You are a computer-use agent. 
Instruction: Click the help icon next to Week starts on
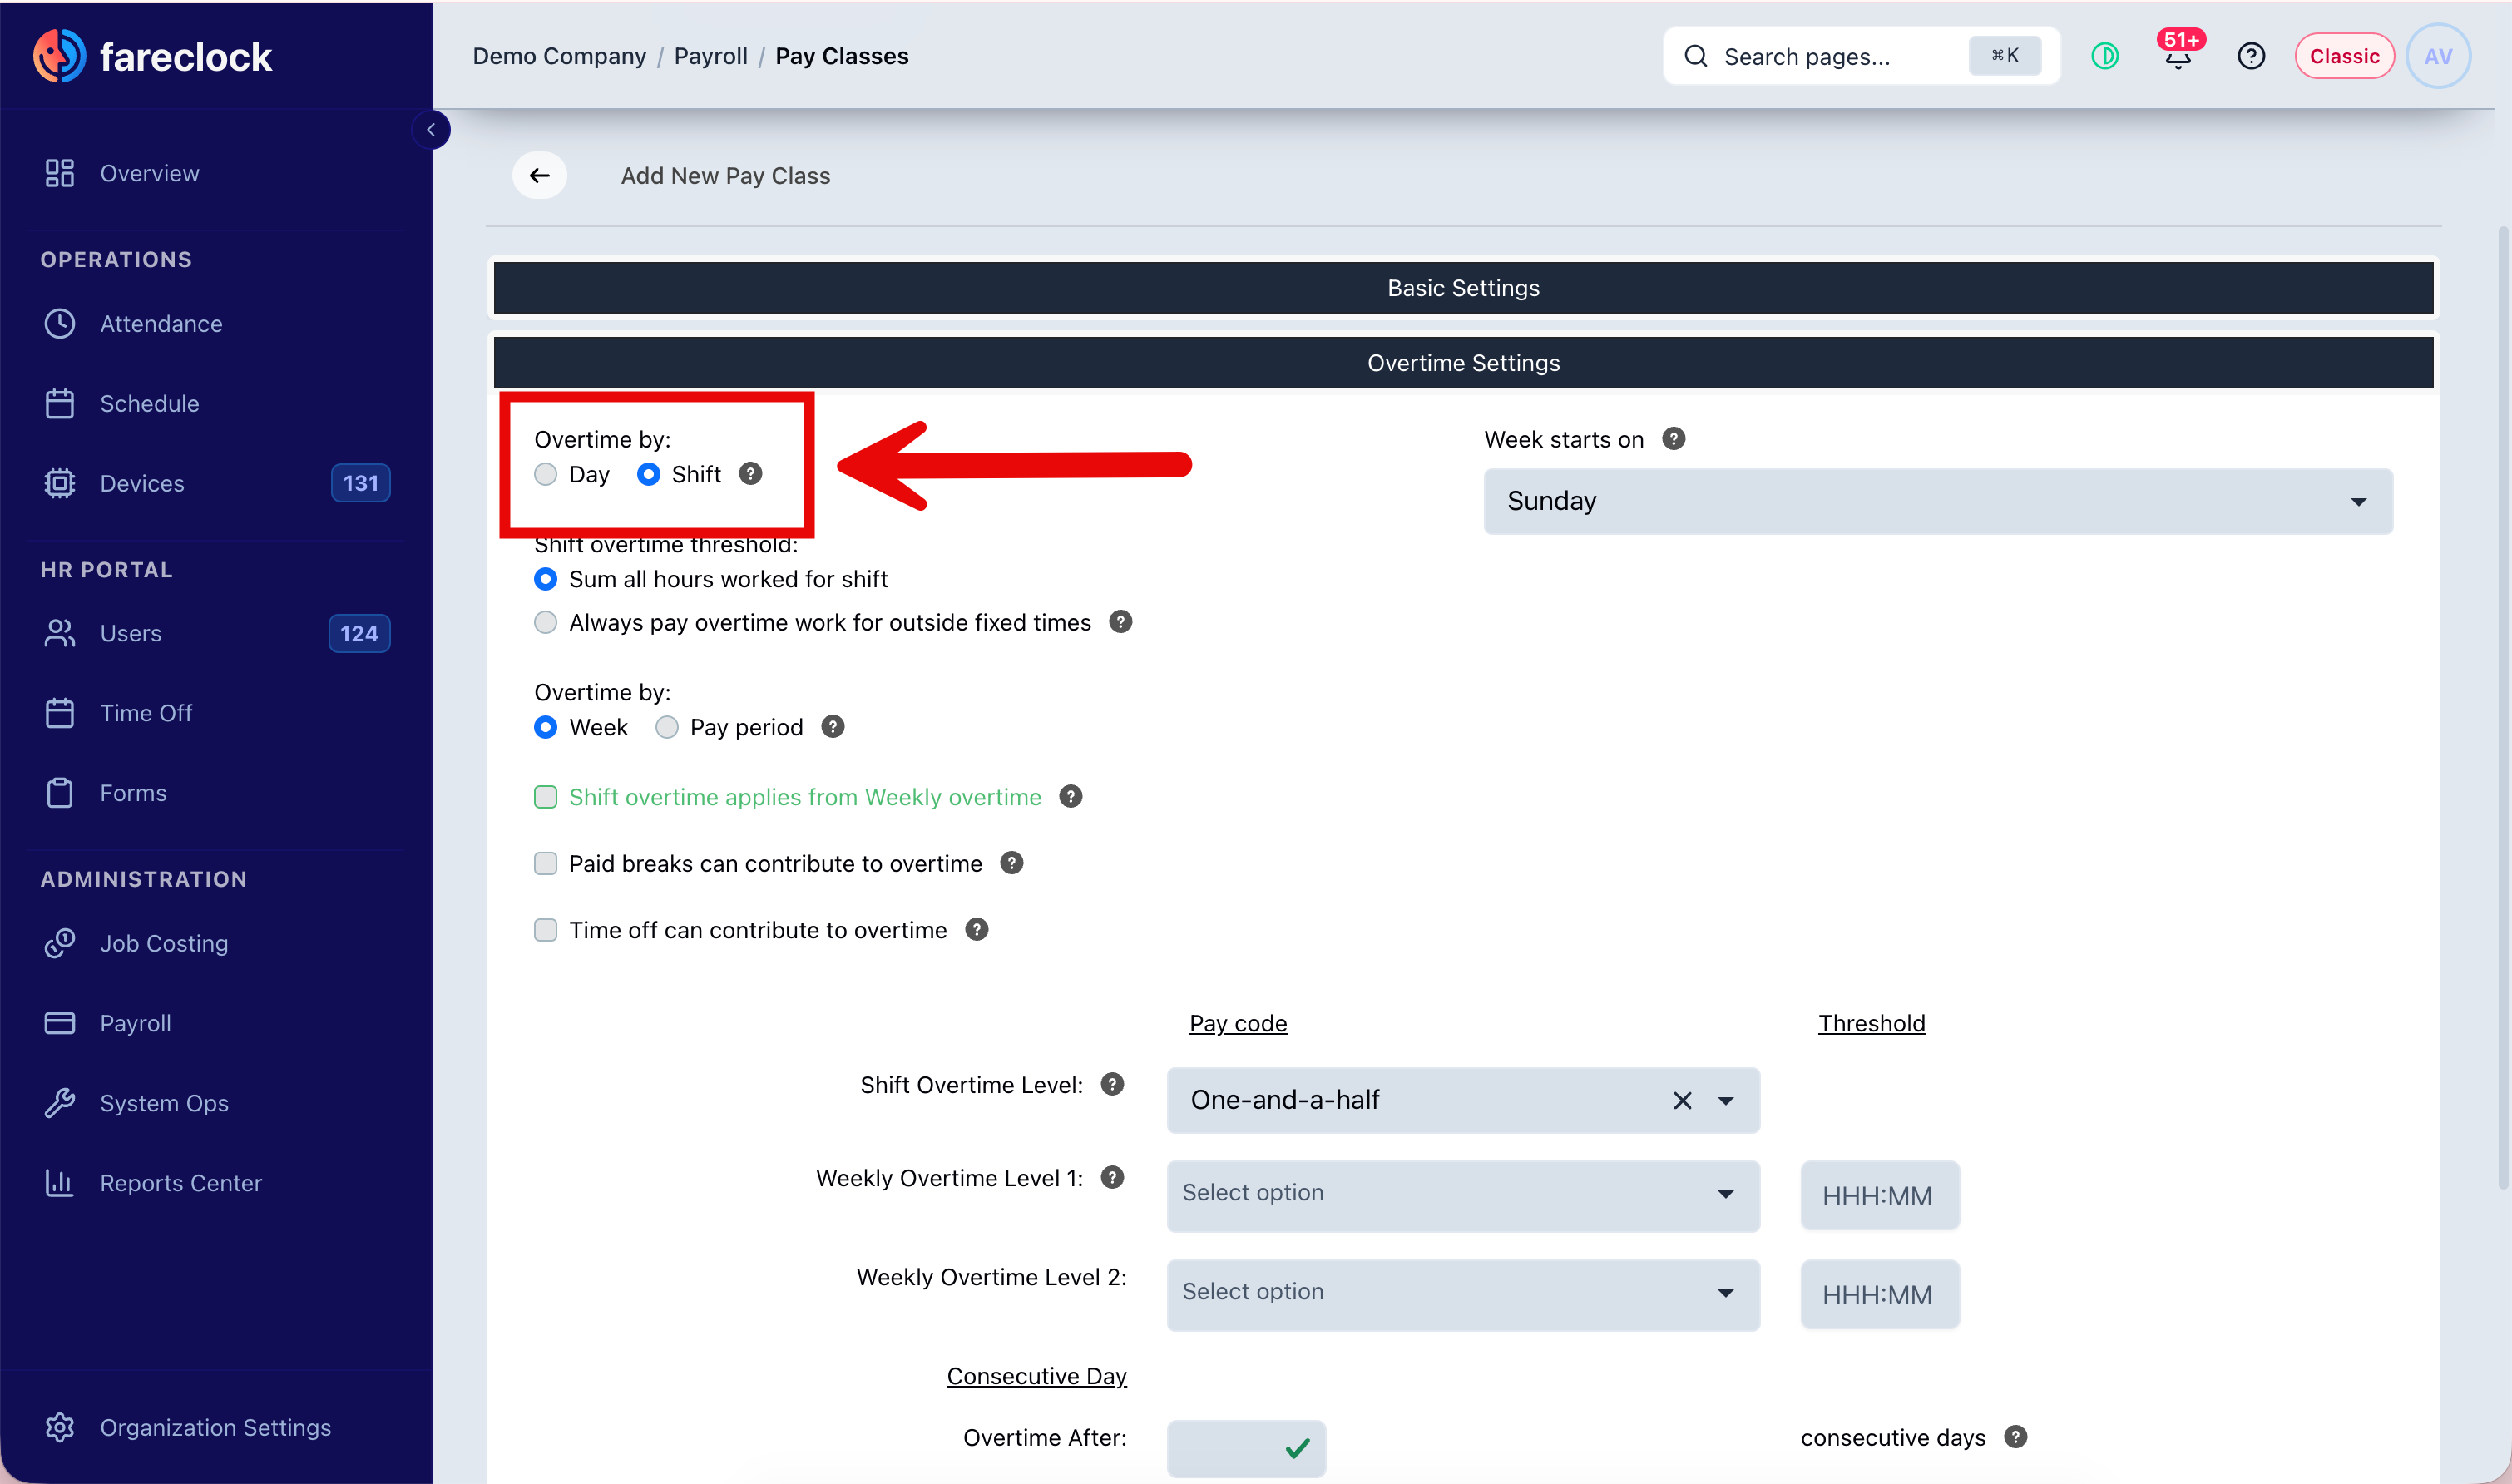(1674, 439)
